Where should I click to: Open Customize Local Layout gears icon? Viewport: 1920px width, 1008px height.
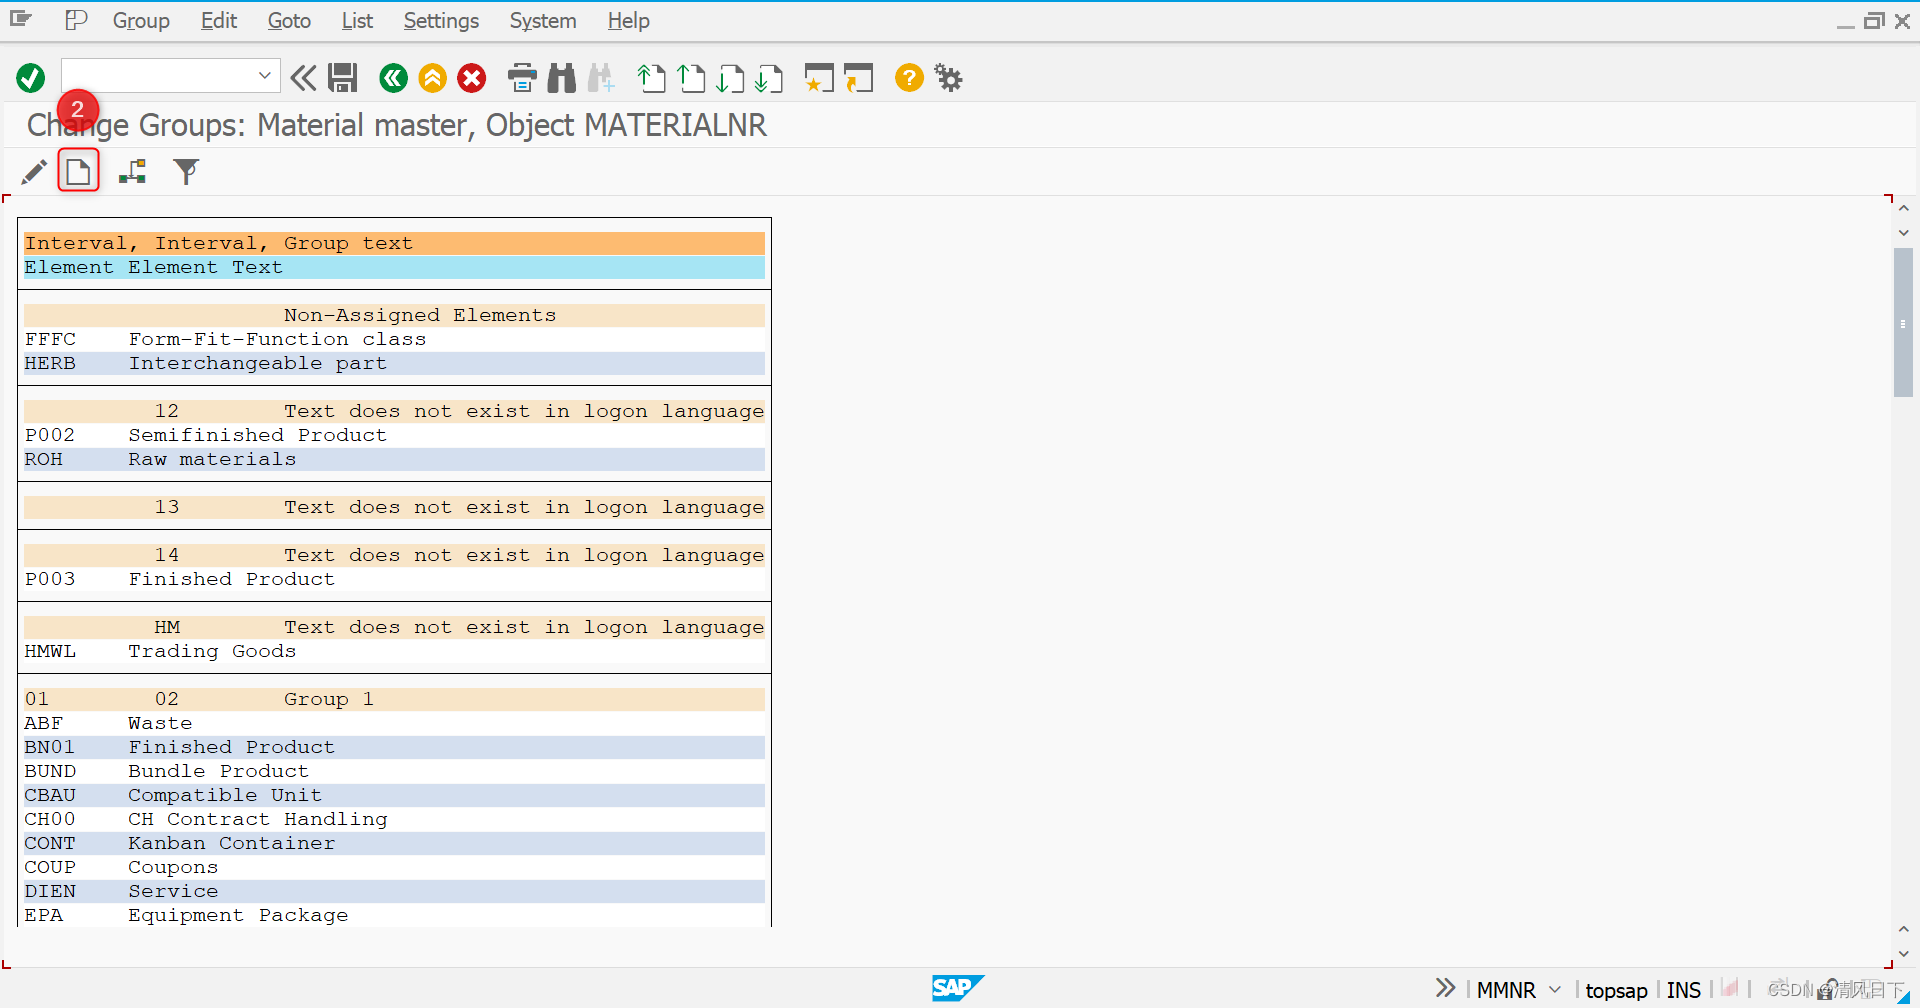948,78
